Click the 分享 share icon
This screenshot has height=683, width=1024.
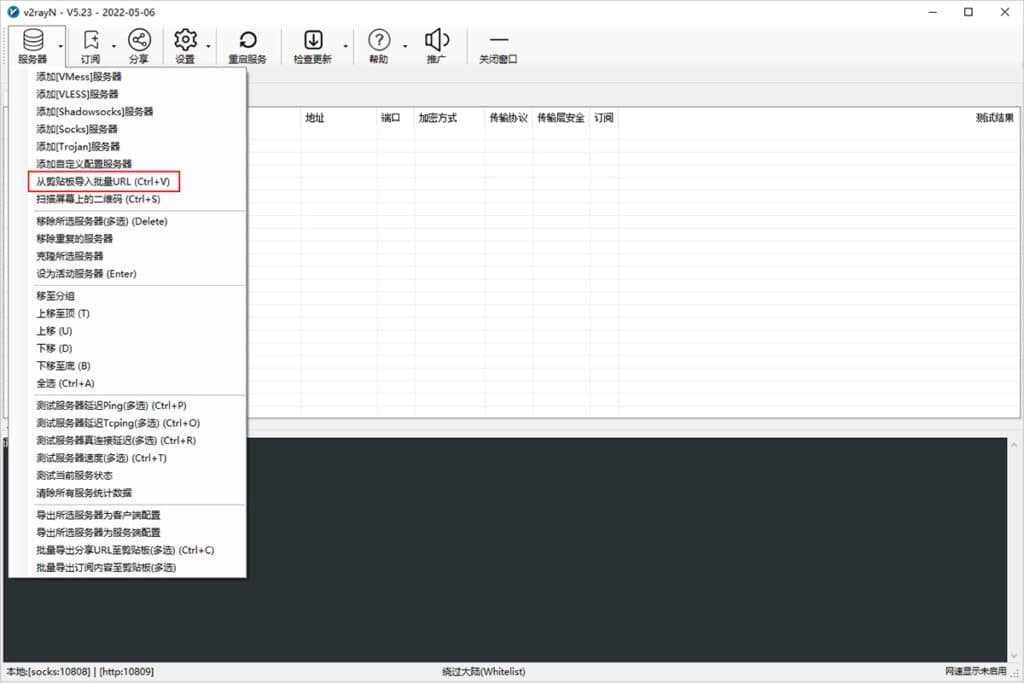(139, 41)
